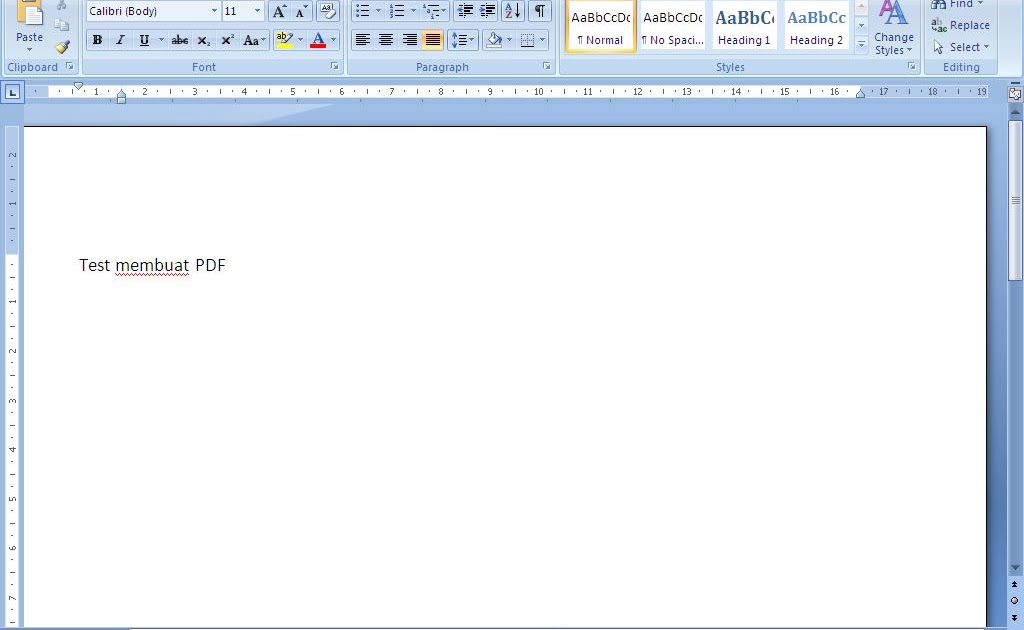Click Shading paint bucket icon

tap(494, 40)
